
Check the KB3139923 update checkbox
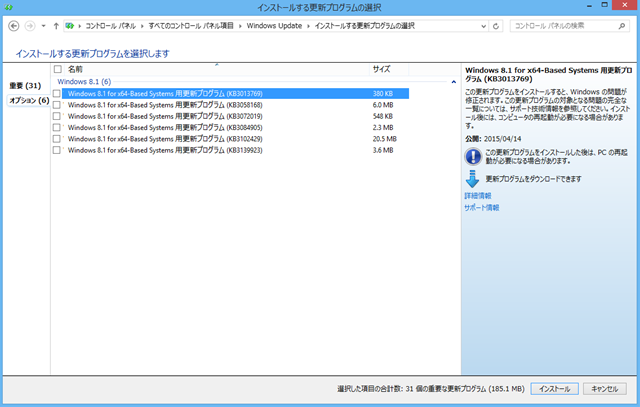[57, 150]
